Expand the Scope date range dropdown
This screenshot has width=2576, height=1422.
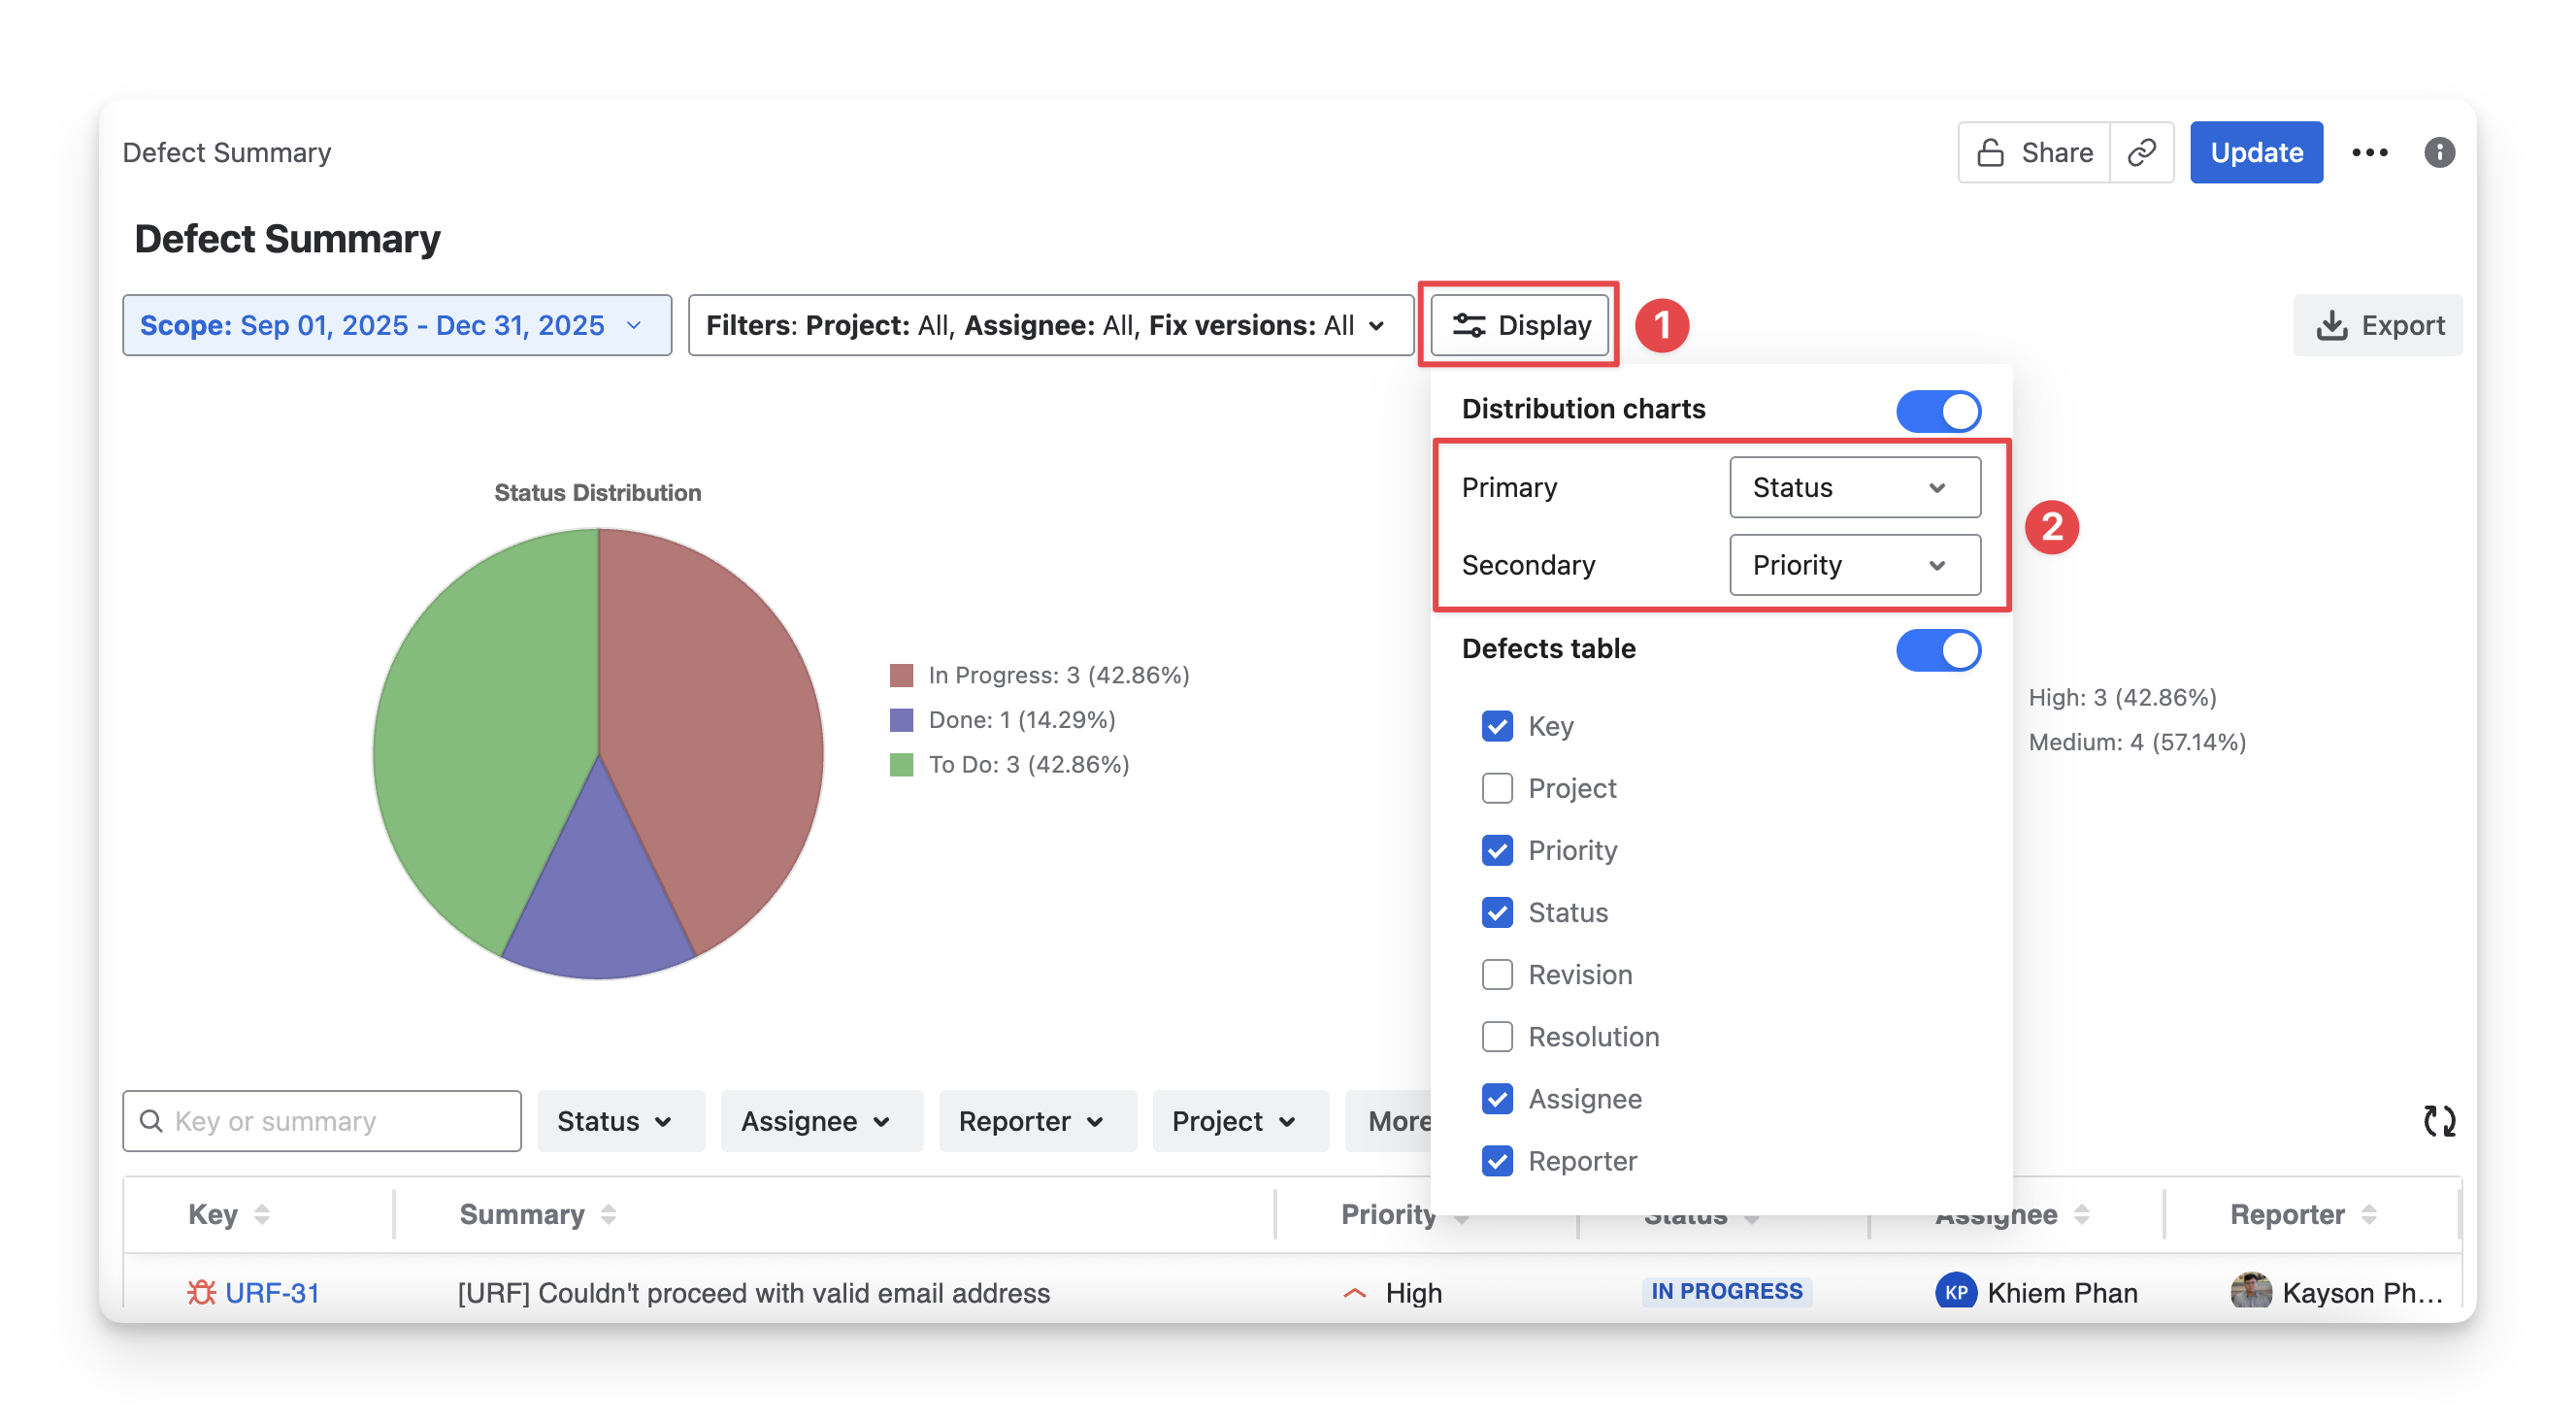click(x=396, y=325)
